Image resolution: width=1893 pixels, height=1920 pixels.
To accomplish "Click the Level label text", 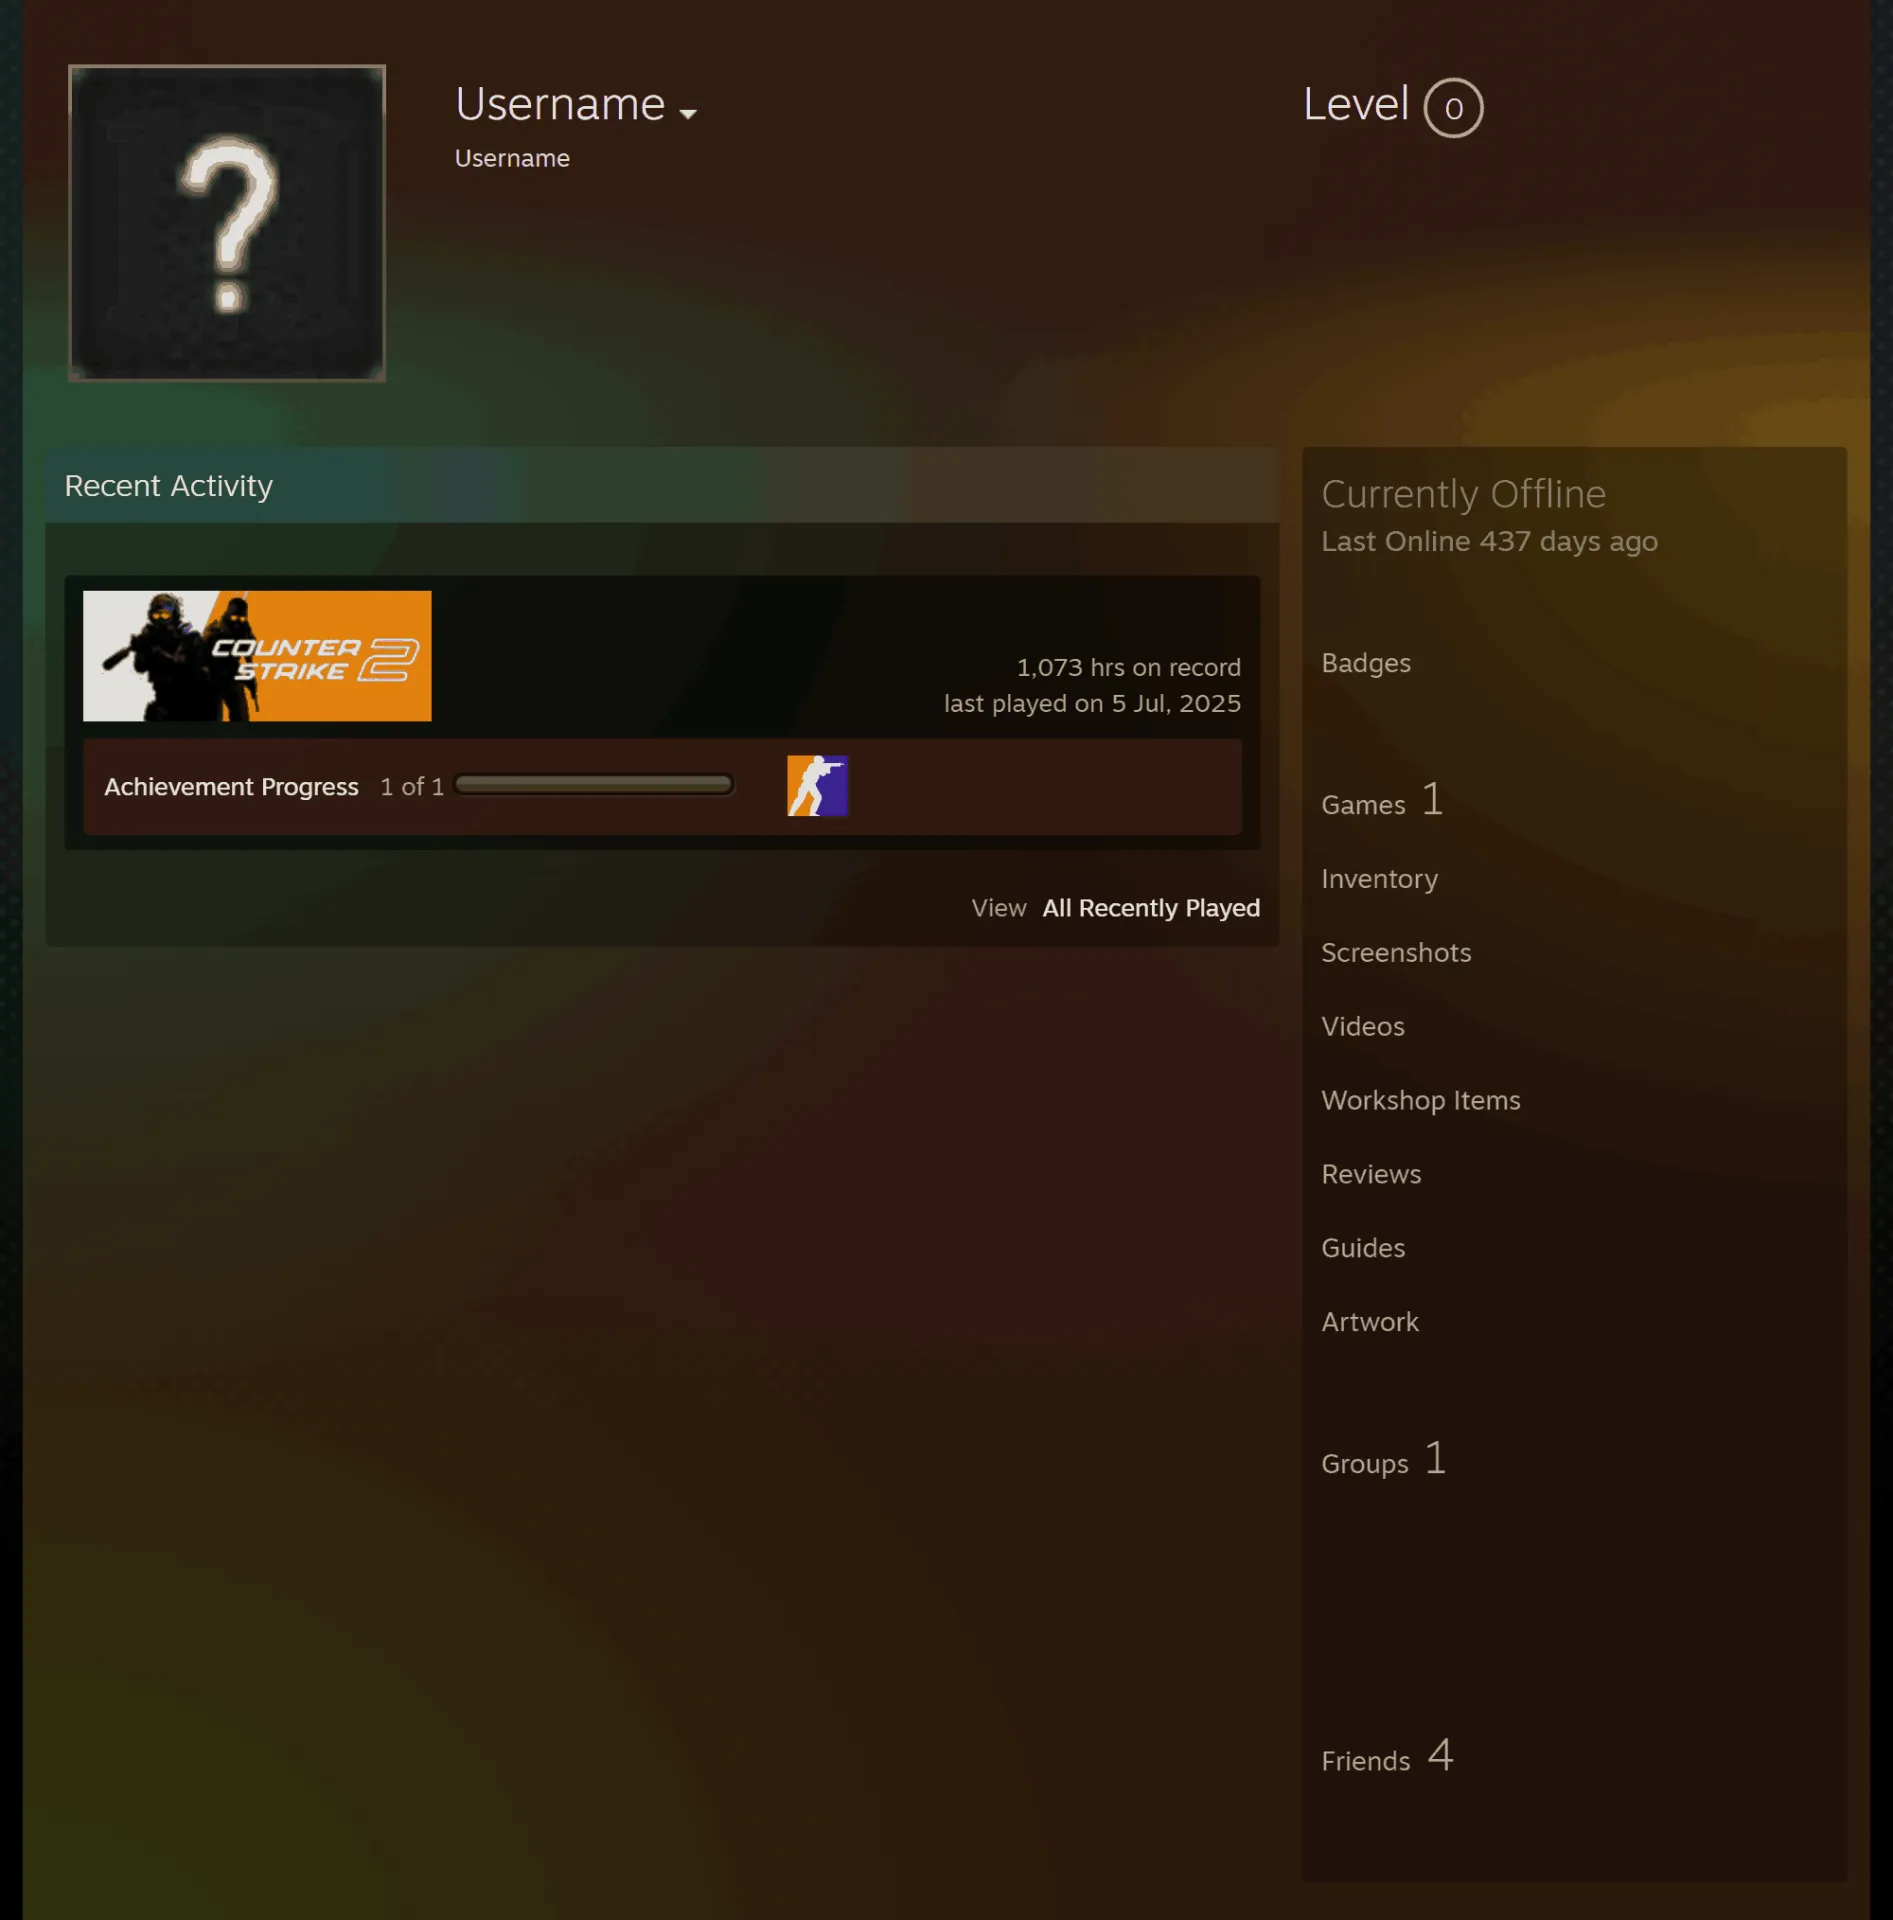I will point(1356,104).
